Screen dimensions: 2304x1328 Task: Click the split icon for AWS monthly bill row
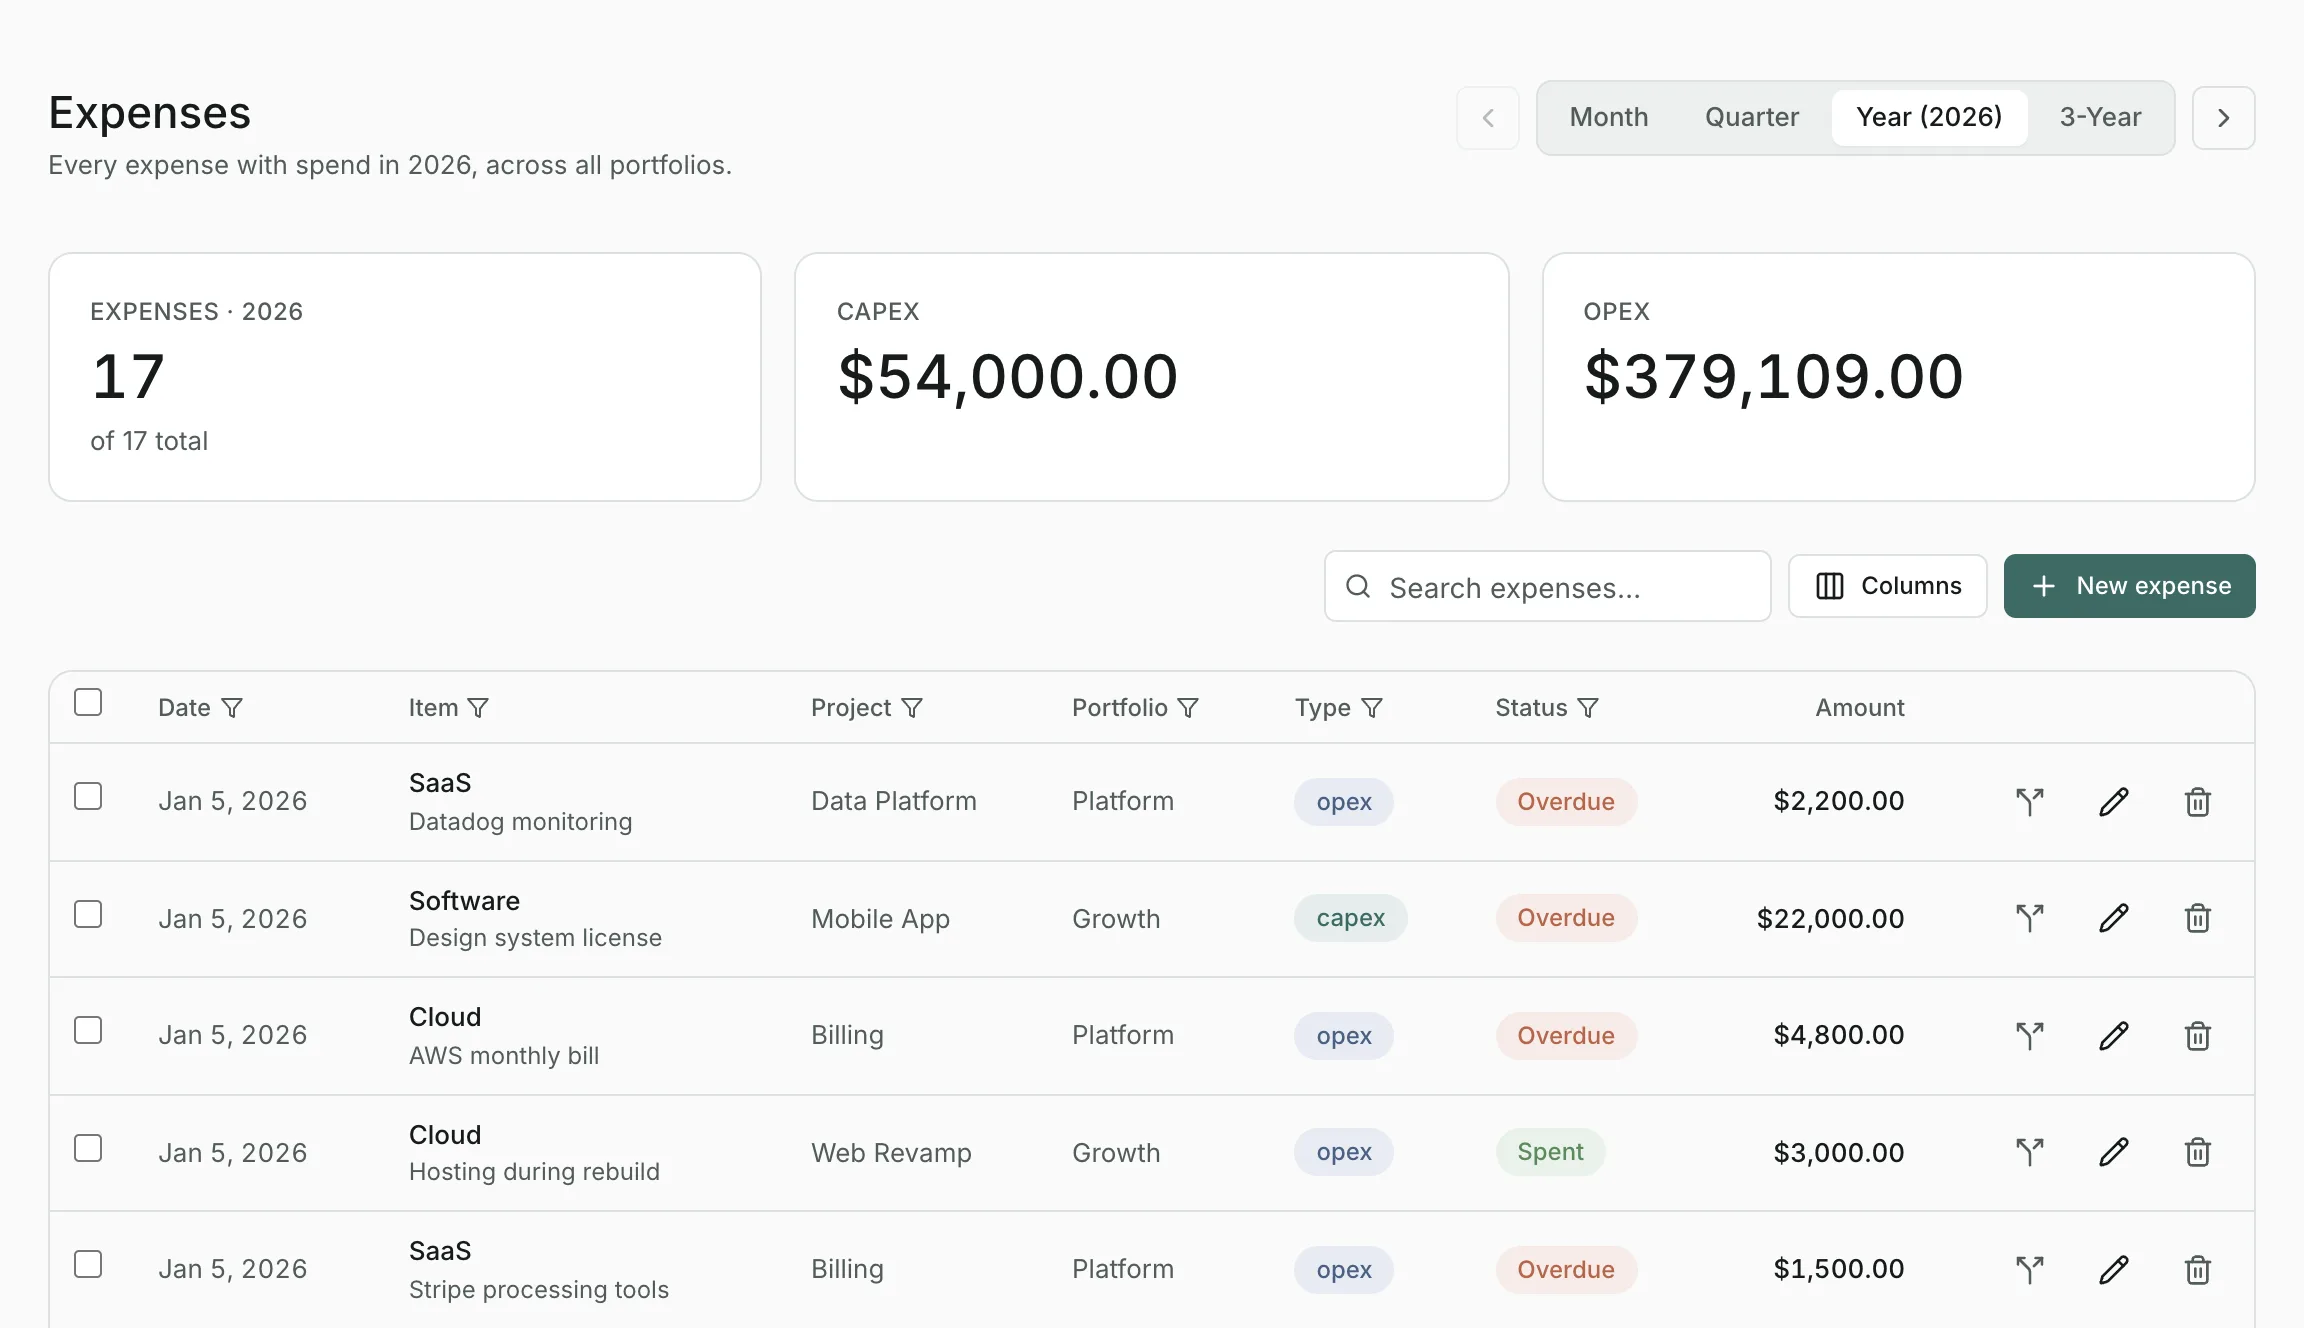[x=2029, y=1035]
